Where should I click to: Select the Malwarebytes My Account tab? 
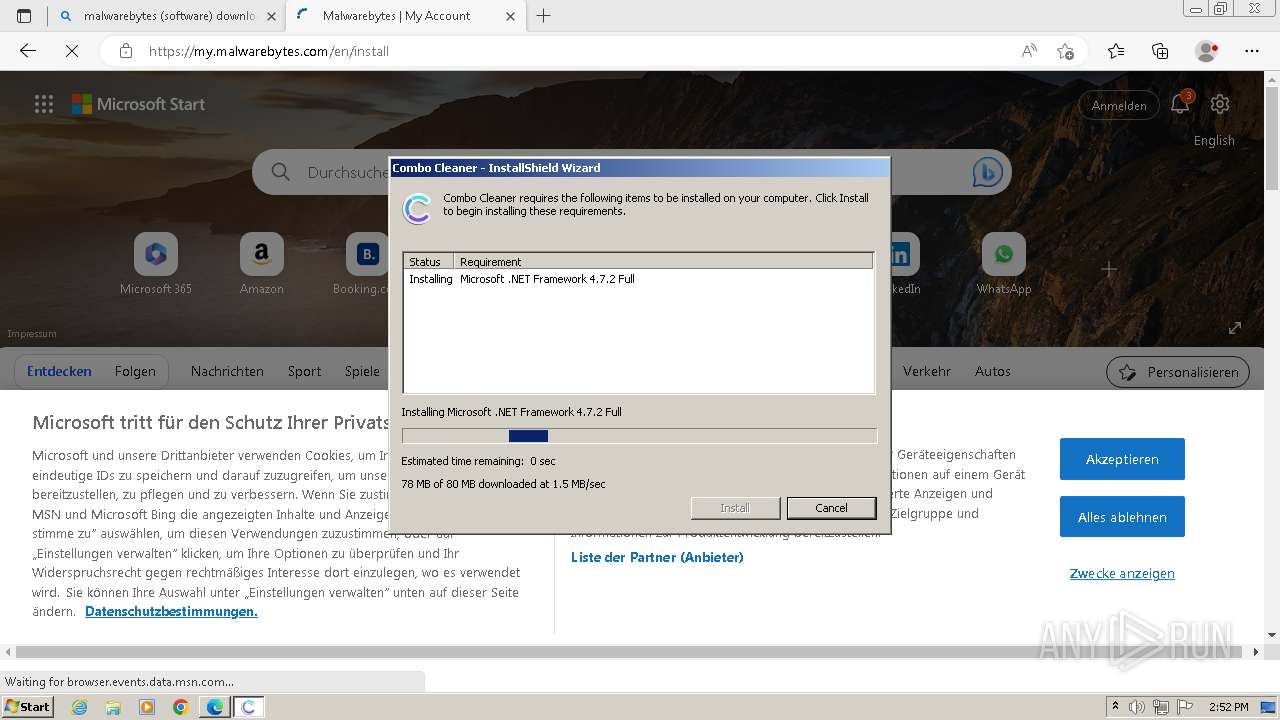pyautogui.click(x=405, y=16)
